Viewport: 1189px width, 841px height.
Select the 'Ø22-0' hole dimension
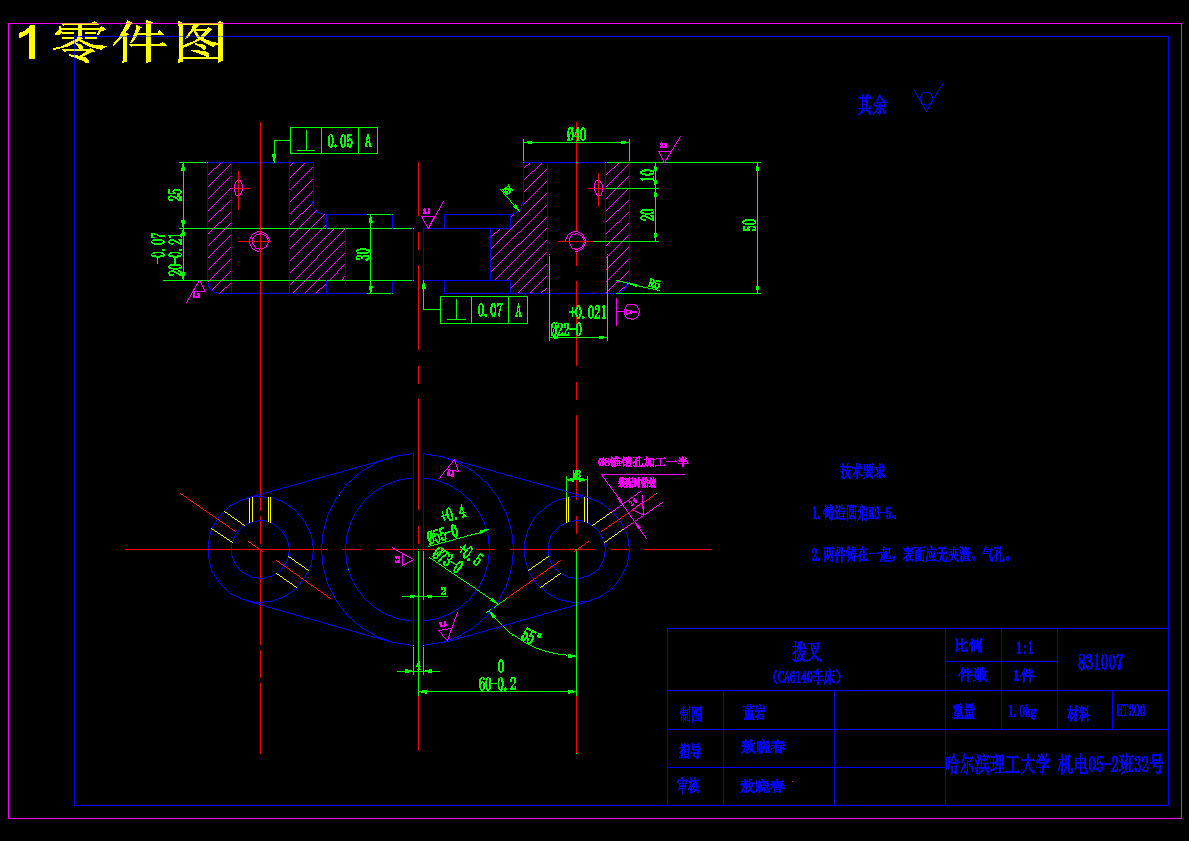click(566, 330)
